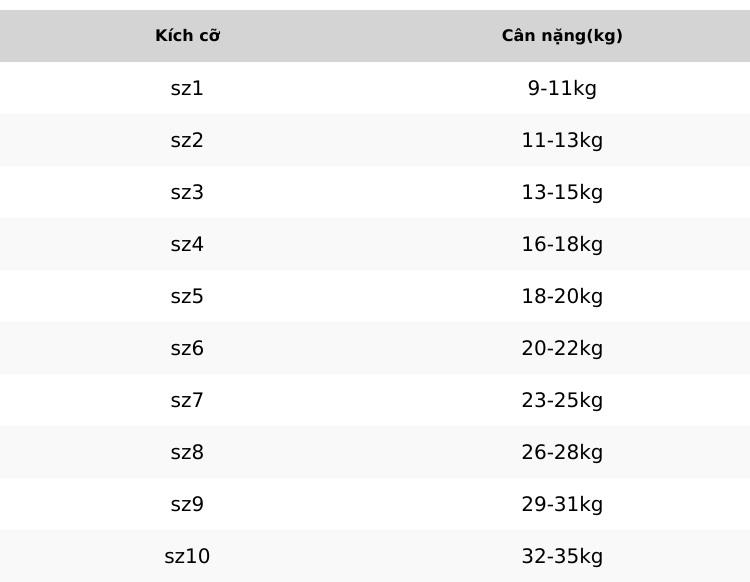Viewport: 750px width, 582px height.
Task: Click the 9-11kg weight cell
Action: 562,88
